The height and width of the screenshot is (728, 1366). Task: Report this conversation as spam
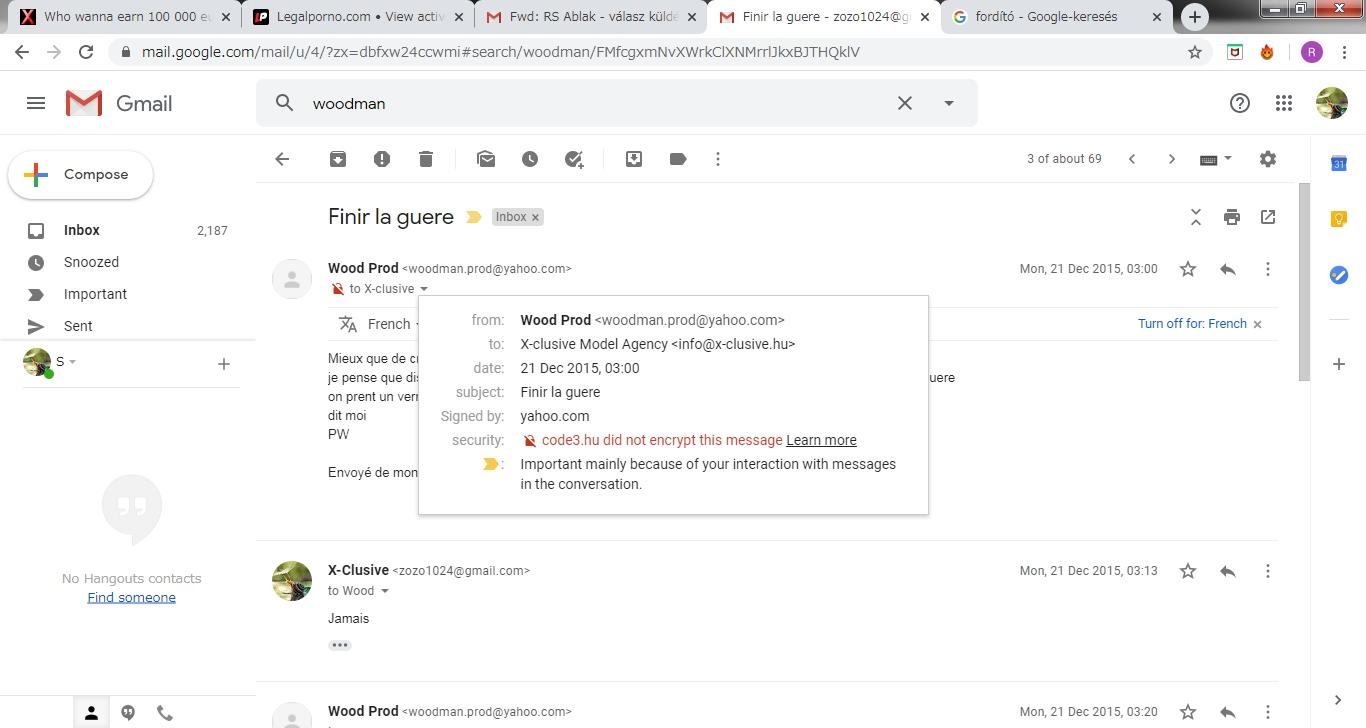click(382, 159)
